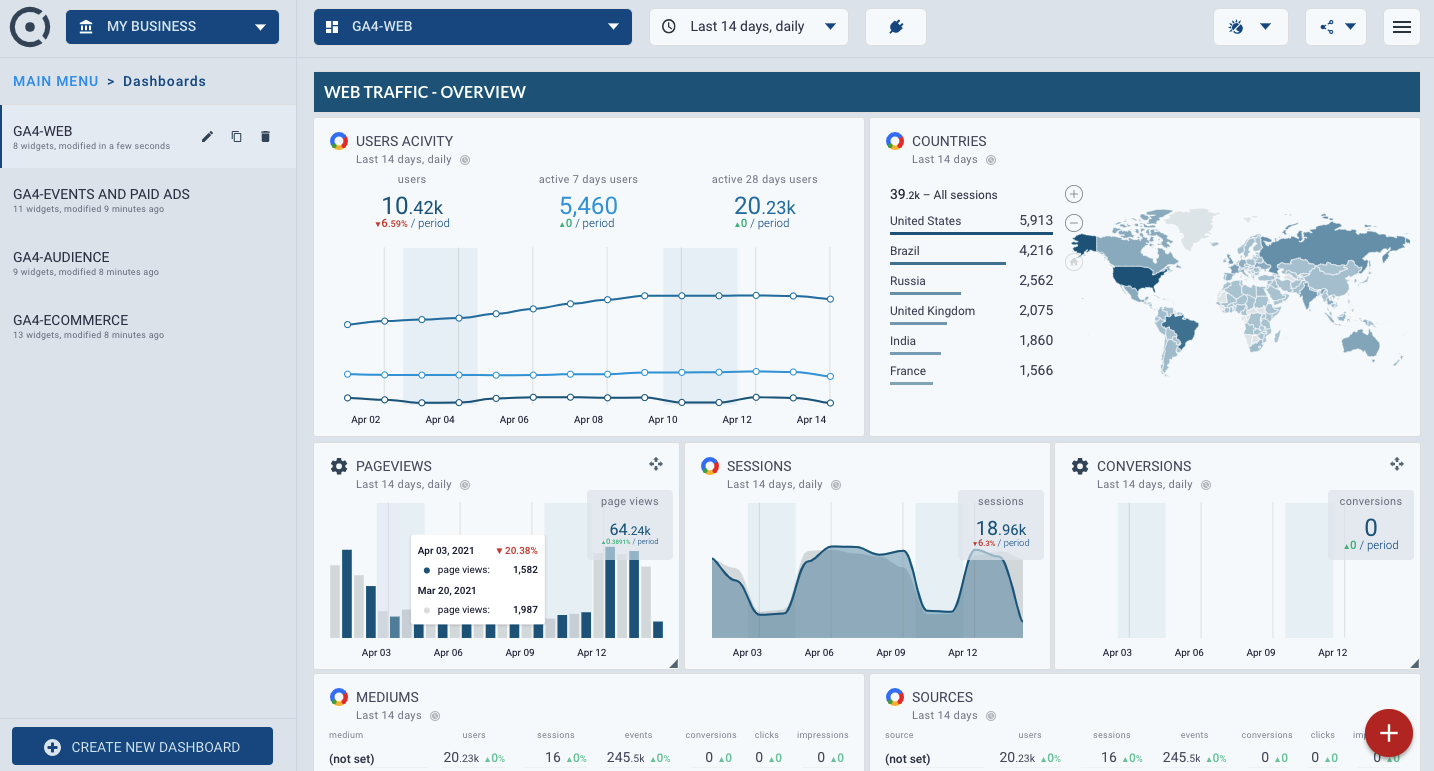Click the (not set) row in Mediums table
Image resolution: width=1434 pixels, height=771 pixels.
click(x=588, y=758)
